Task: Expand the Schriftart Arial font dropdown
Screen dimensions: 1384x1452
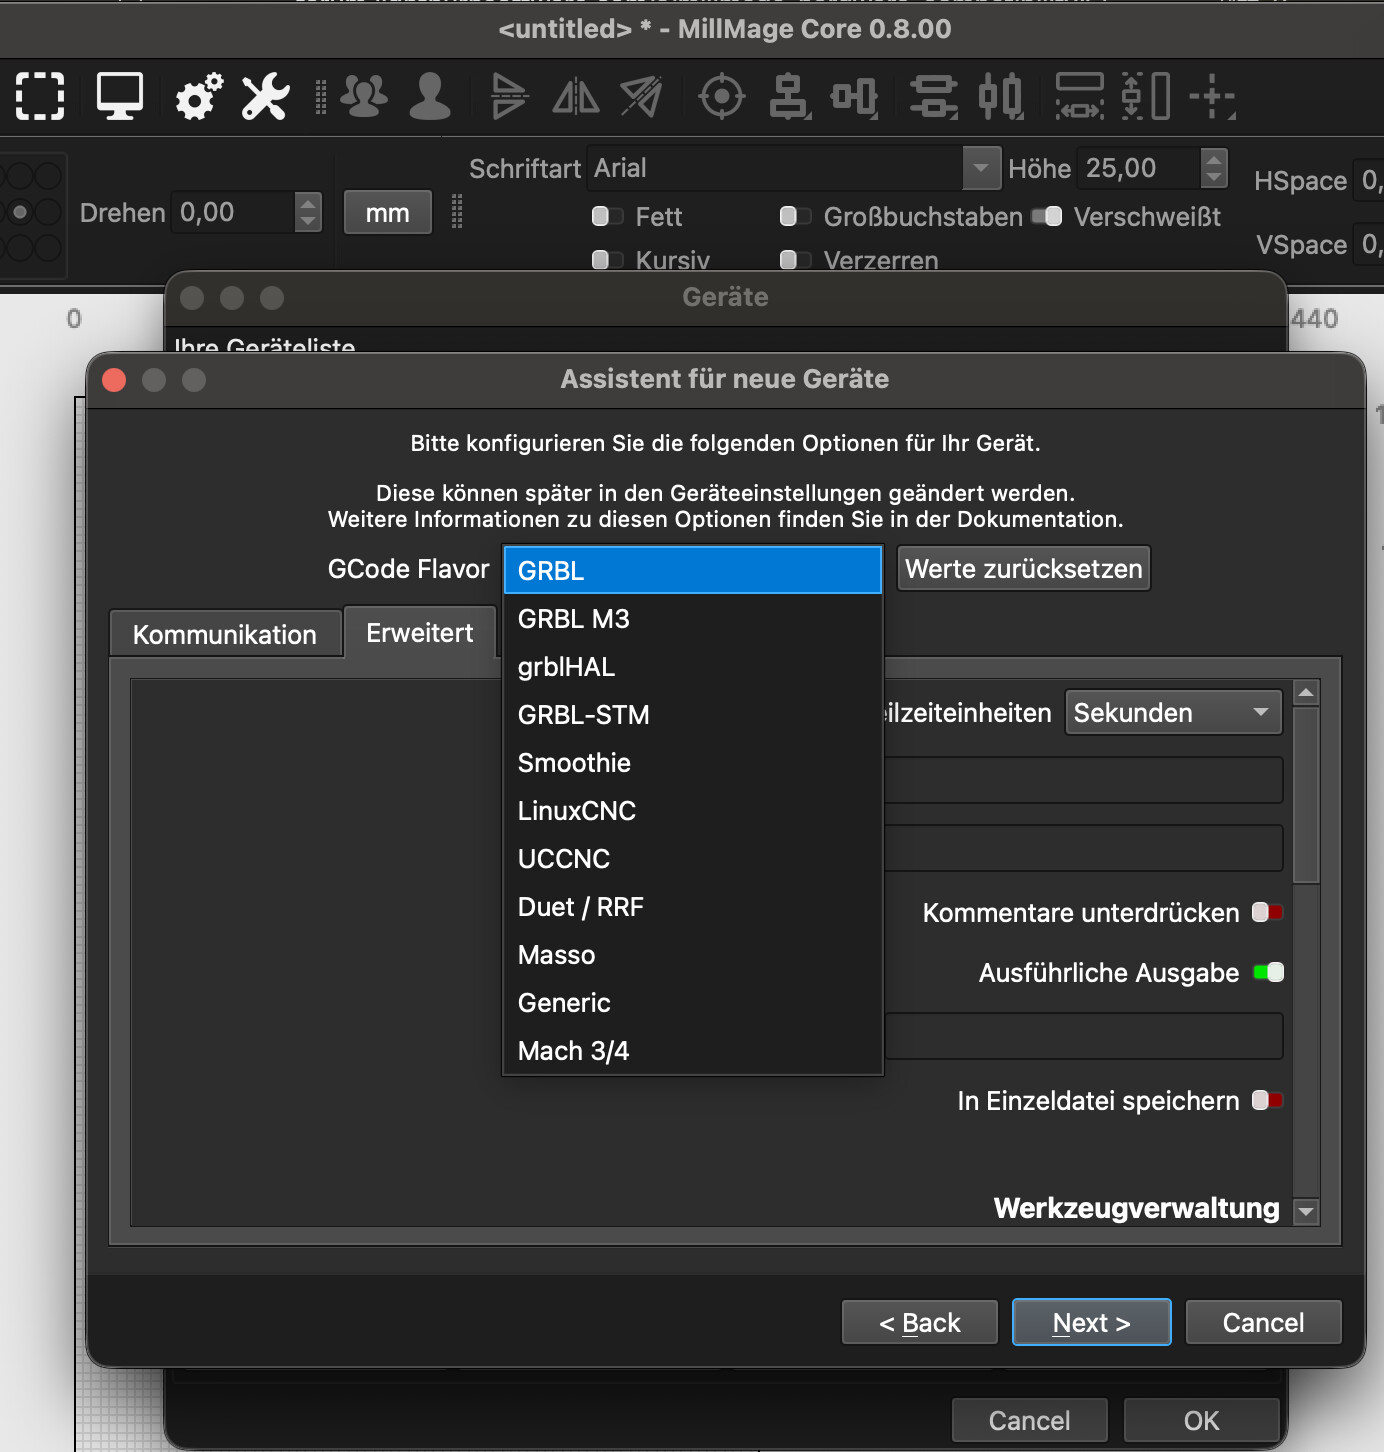Action: point(980,168)
